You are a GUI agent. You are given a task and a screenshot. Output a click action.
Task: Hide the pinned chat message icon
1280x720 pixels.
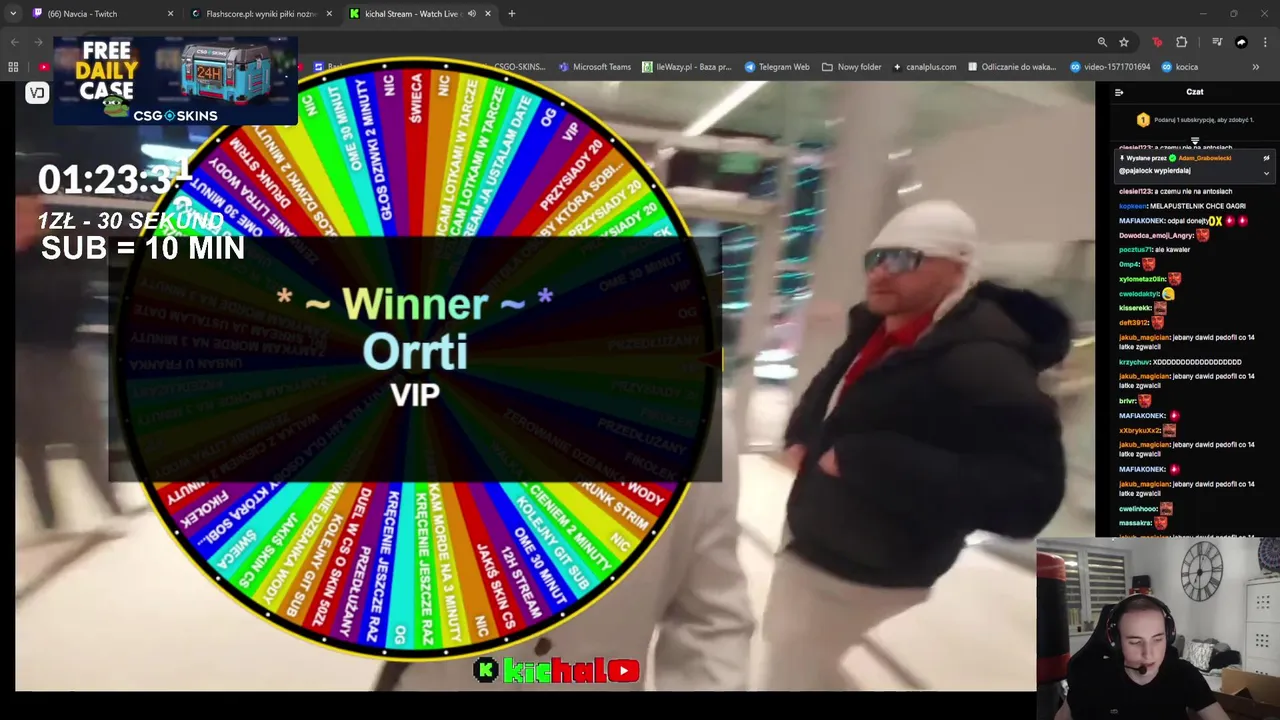pyautogui.click(x=1266, y=158)
